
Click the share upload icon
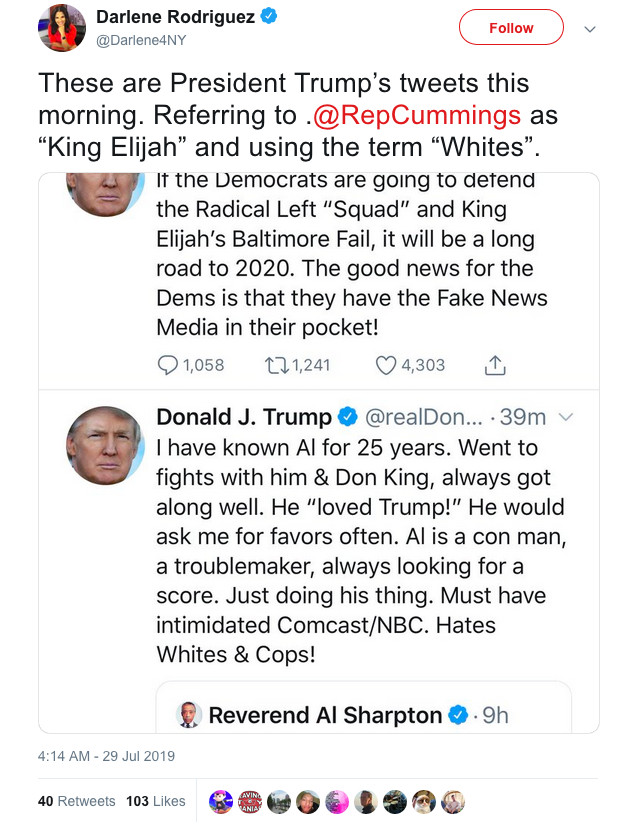[494, 366]
